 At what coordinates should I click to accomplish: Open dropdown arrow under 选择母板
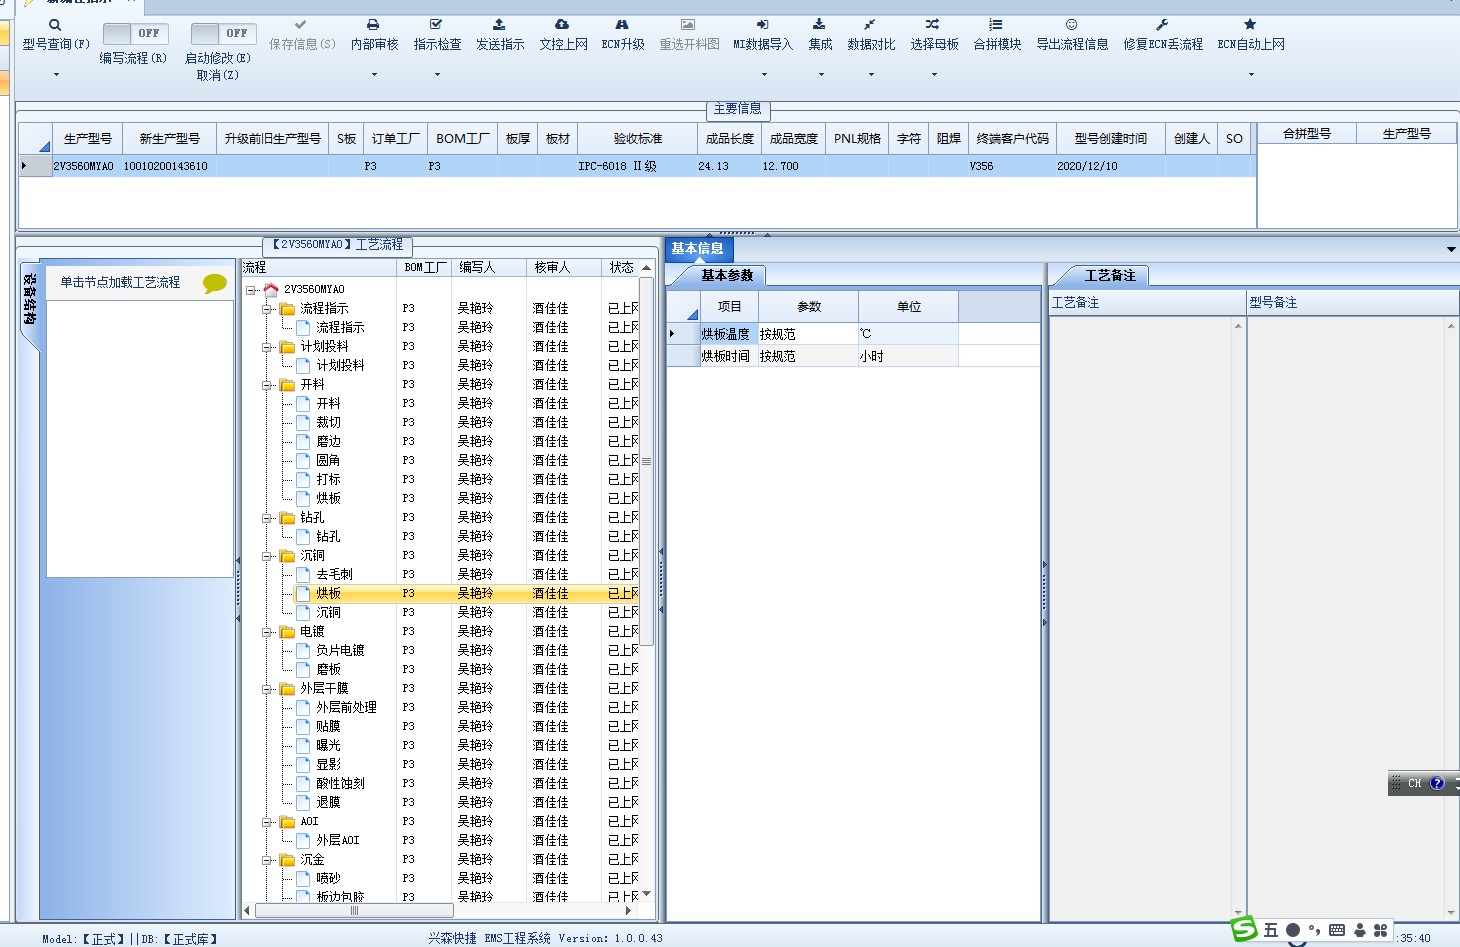[934, 75]
